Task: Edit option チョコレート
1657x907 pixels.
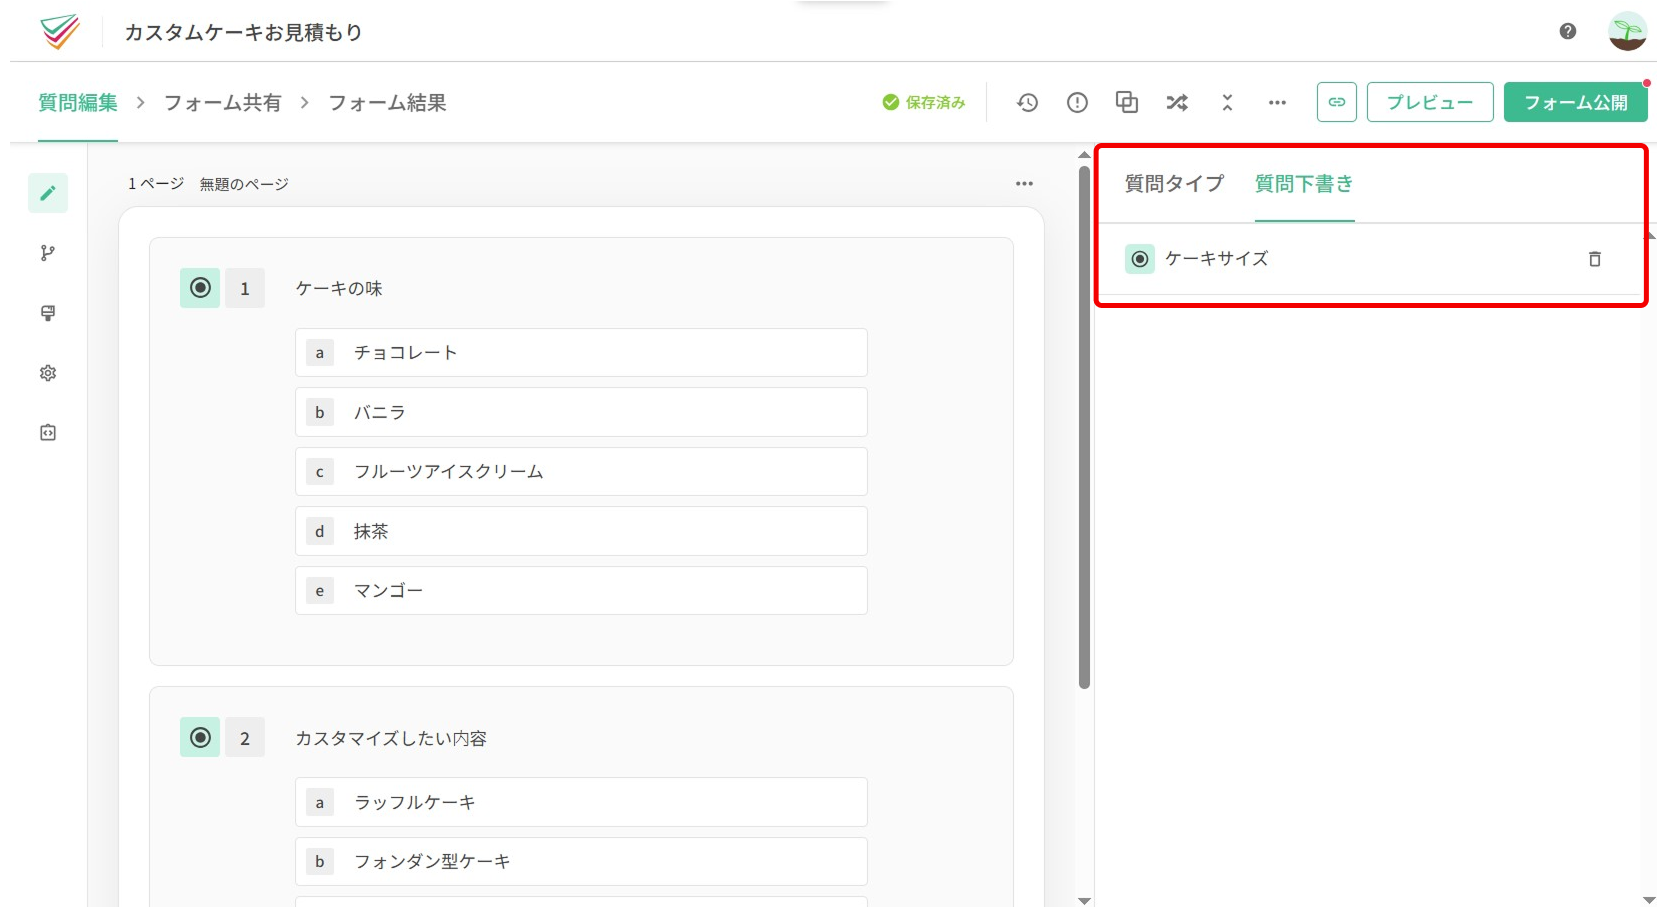Action: coord(581,352)
